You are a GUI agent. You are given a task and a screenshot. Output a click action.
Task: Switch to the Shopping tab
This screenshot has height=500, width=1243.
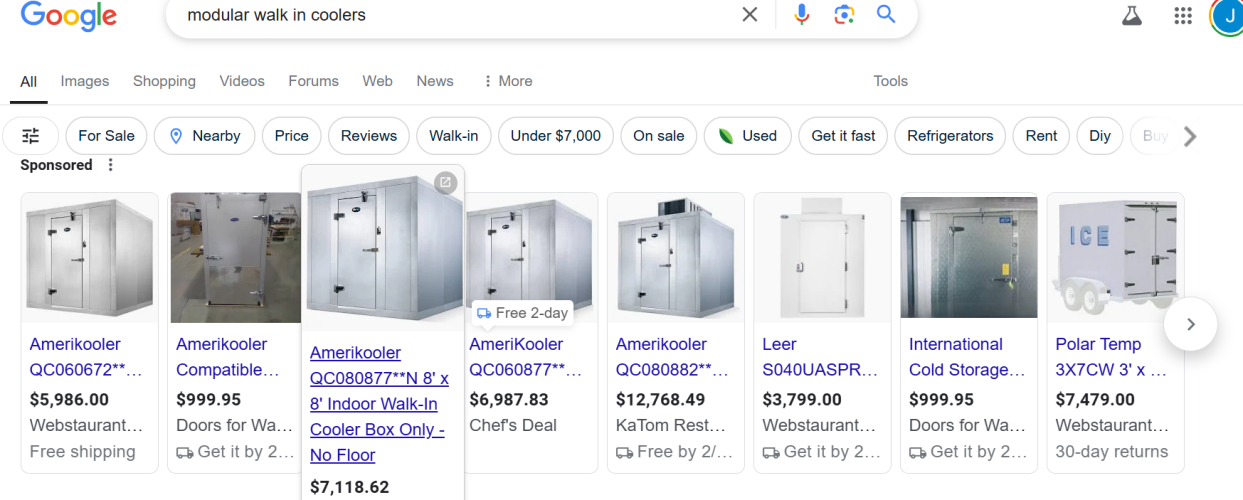pos(164,81)
